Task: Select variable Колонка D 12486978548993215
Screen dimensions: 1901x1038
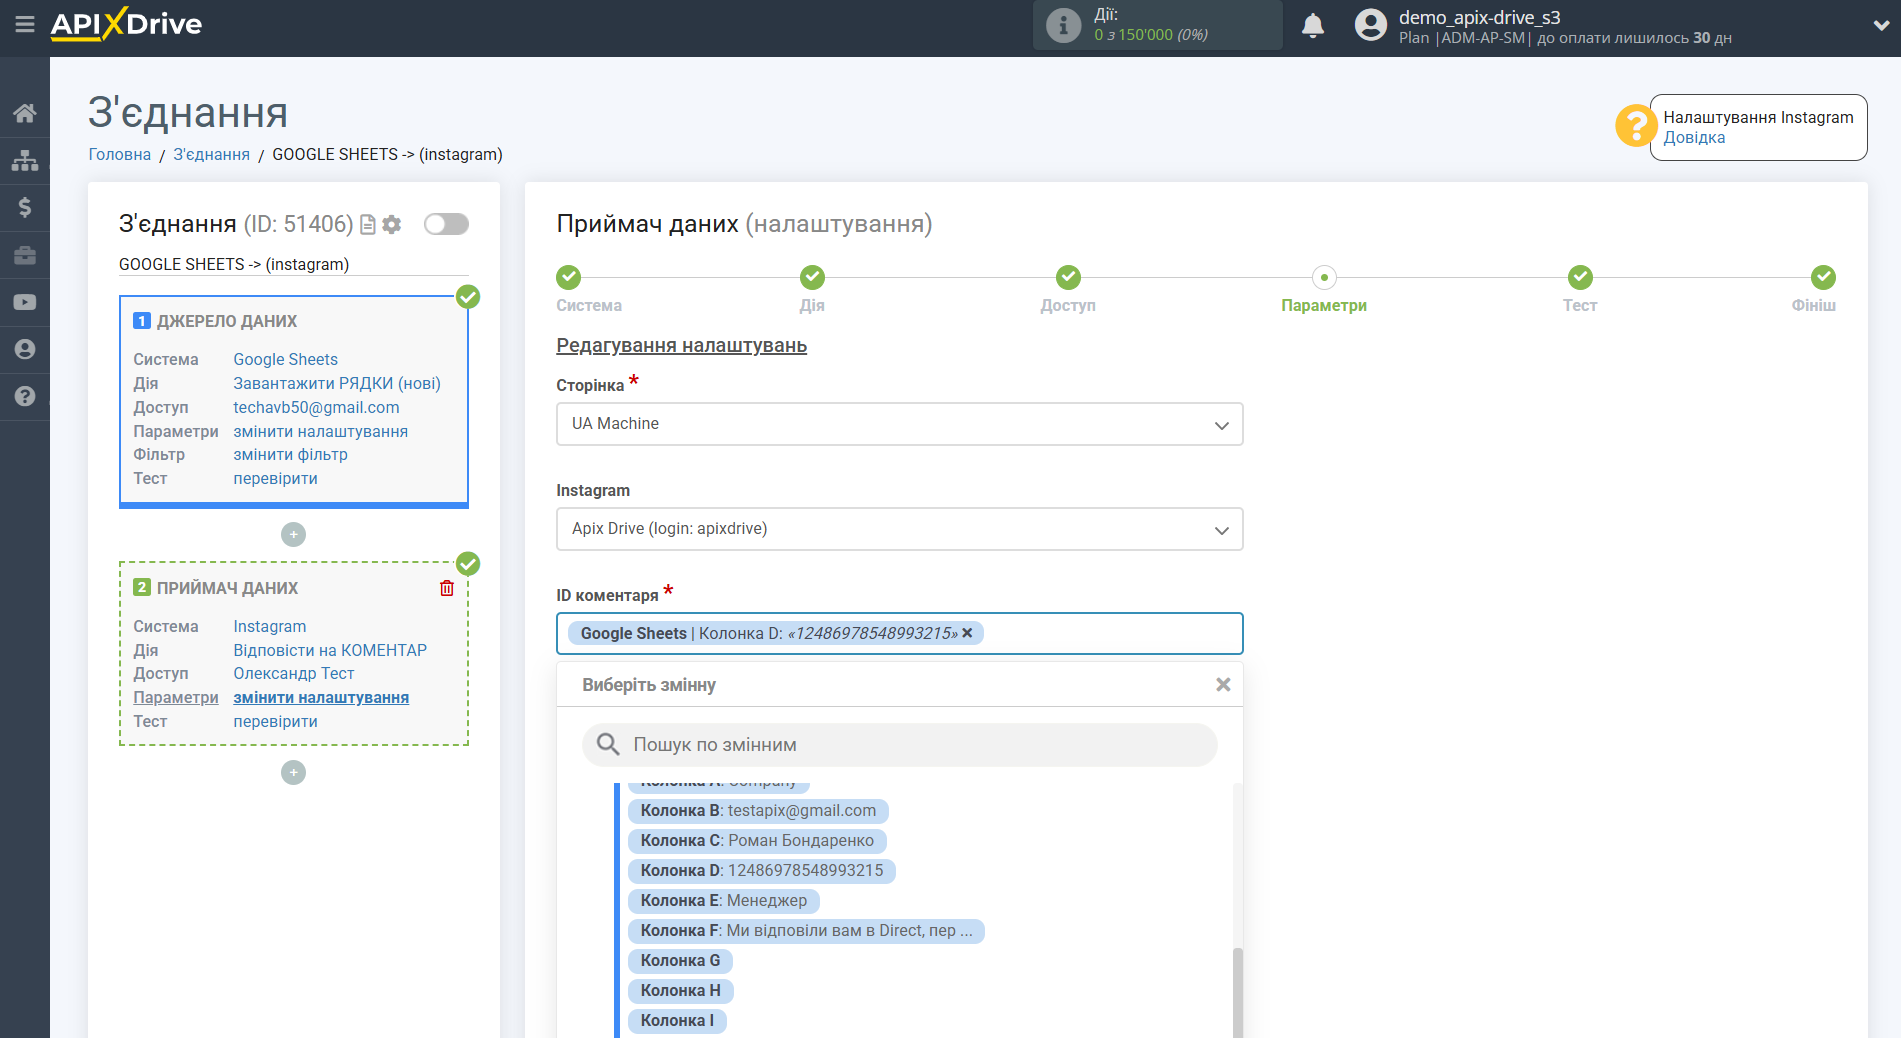Action: [x=762, y=871]
